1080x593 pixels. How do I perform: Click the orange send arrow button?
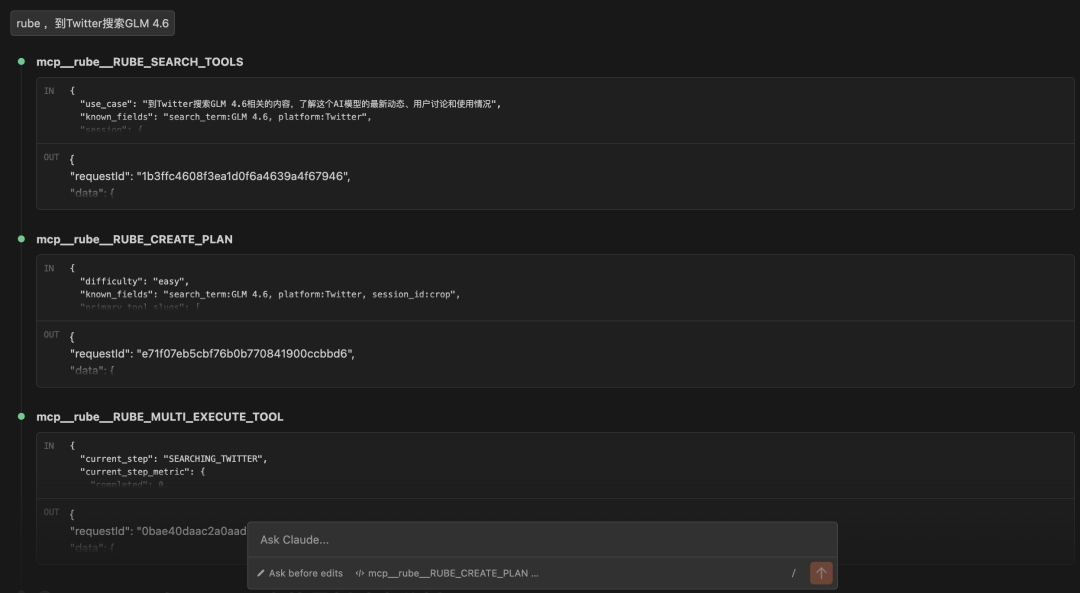pos(821,573)
